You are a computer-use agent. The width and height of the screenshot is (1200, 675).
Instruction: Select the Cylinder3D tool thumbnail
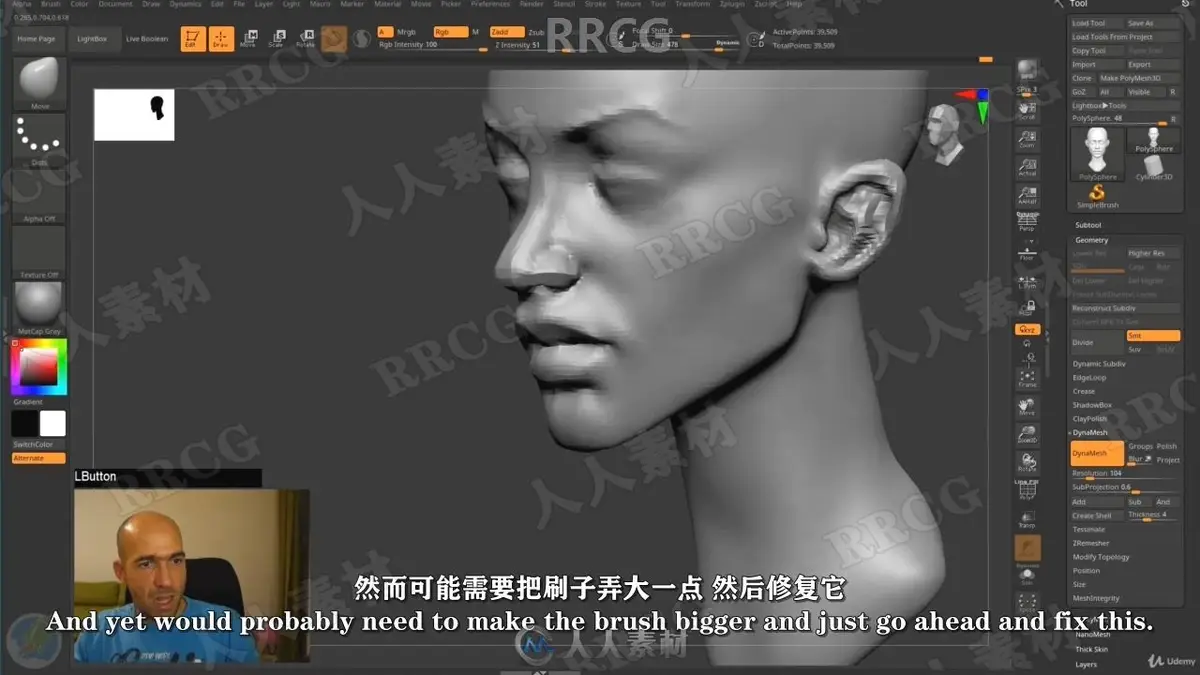click(1154, 167)
